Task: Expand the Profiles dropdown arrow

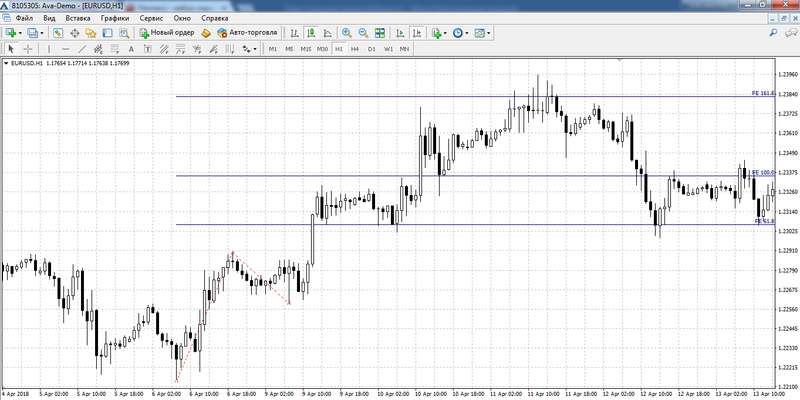Action: click(42, 33)
